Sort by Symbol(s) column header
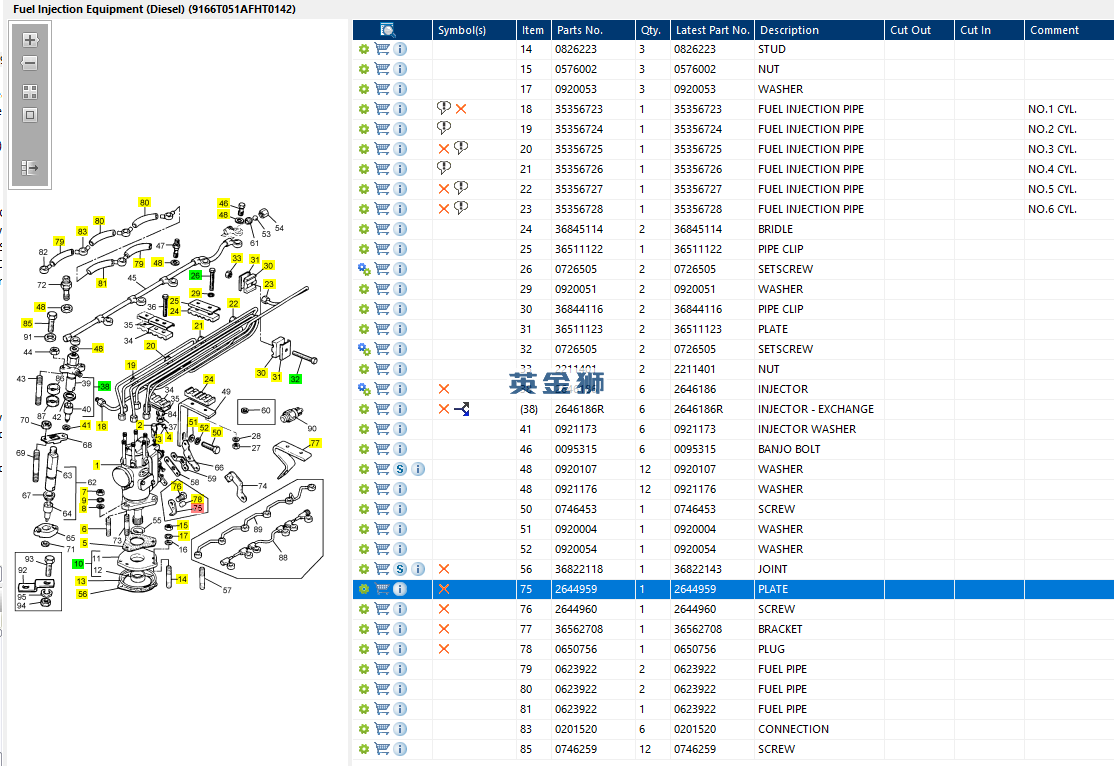The width and height of the screenshot is (1114, 766). click(474, 30)
